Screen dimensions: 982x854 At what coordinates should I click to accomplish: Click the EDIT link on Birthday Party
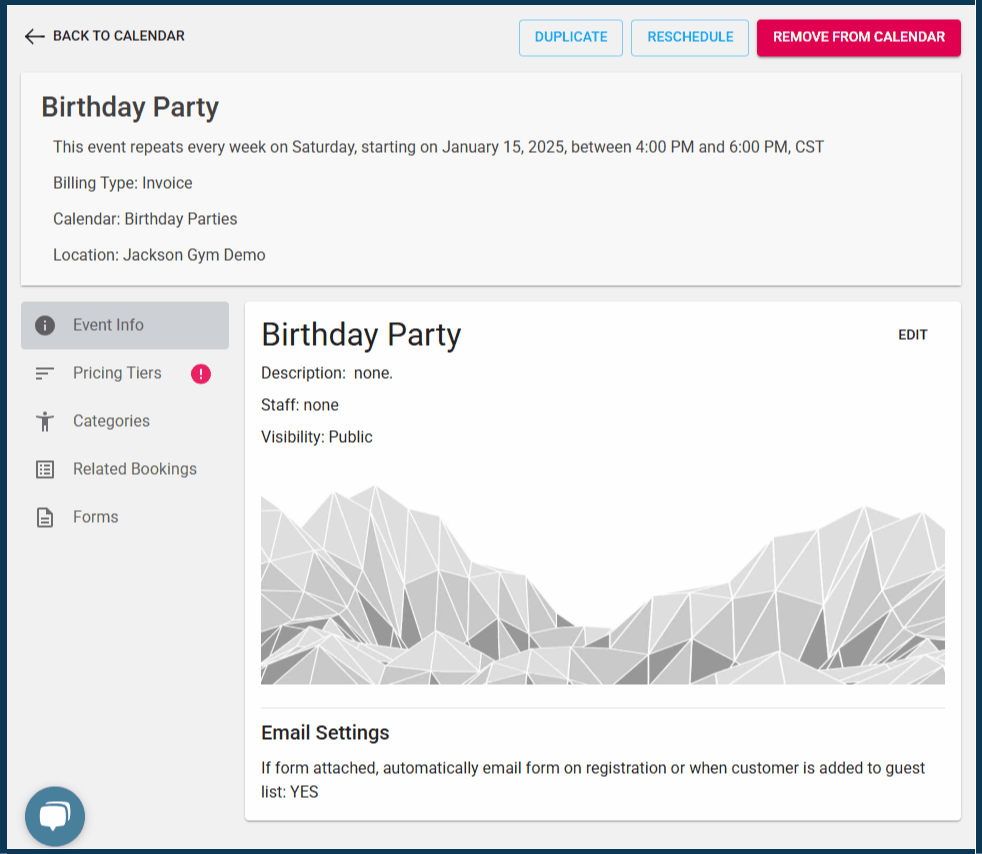pos(912,334)
